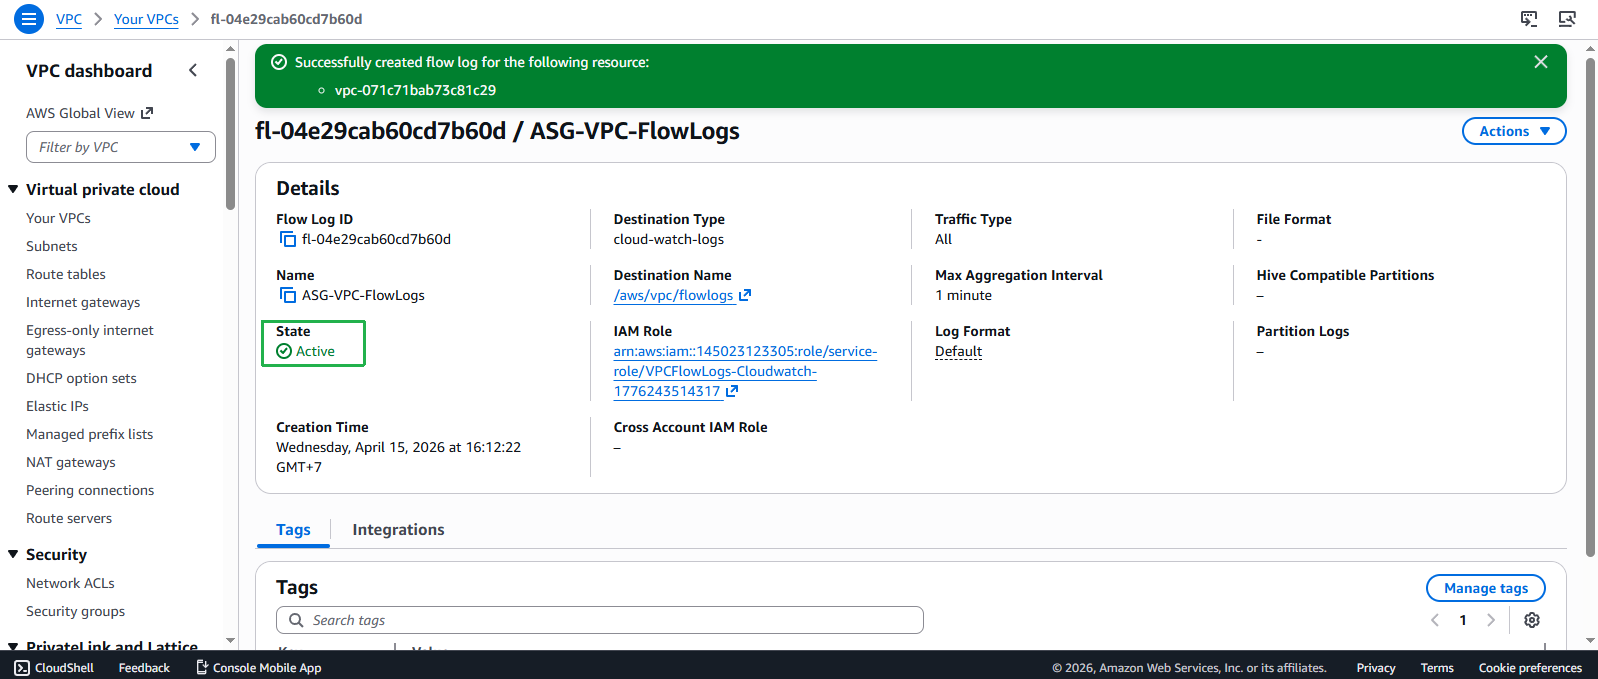Viewport: 1598px width, 679px height.
Task: Click vpc-071c71bab73c81c29 resource text
Action: point(415,90)
